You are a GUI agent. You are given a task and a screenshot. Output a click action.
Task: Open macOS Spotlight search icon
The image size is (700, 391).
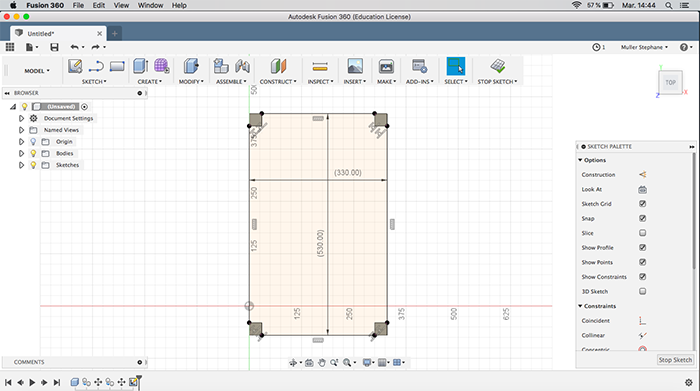[x=668, y=5]
